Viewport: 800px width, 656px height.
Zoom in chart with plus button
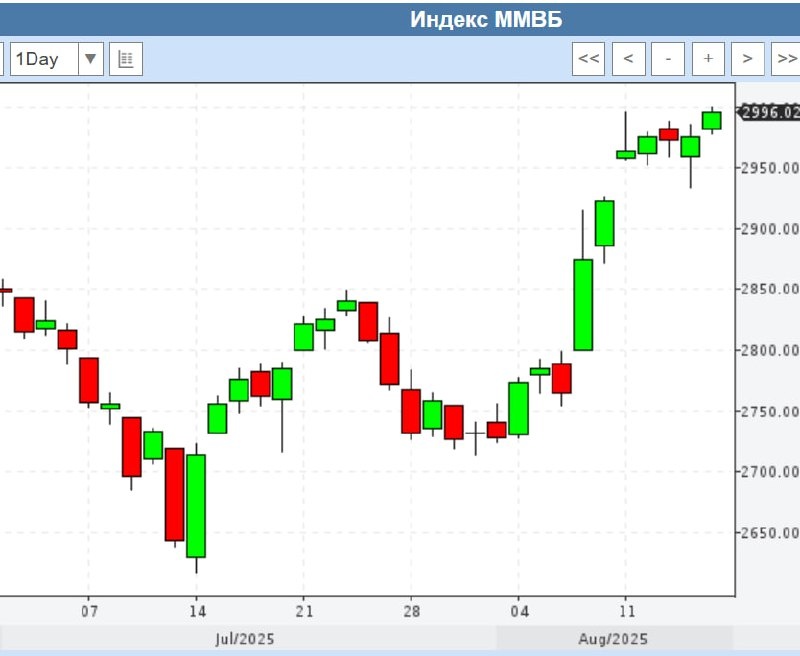click(708, 59)
